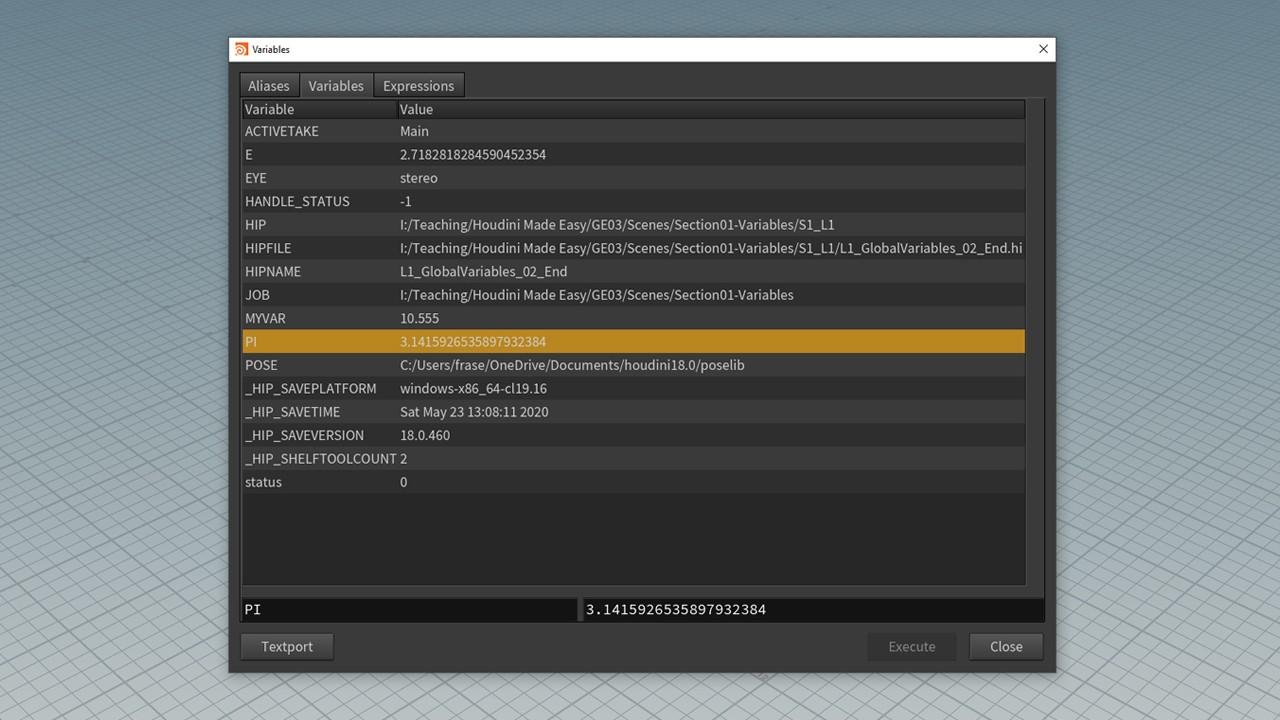This screenshot has width=1280, height=720.
Task: Click the vertical scrollbar of the variables list
Action: pyautogui.click(x=1035, y=342)
